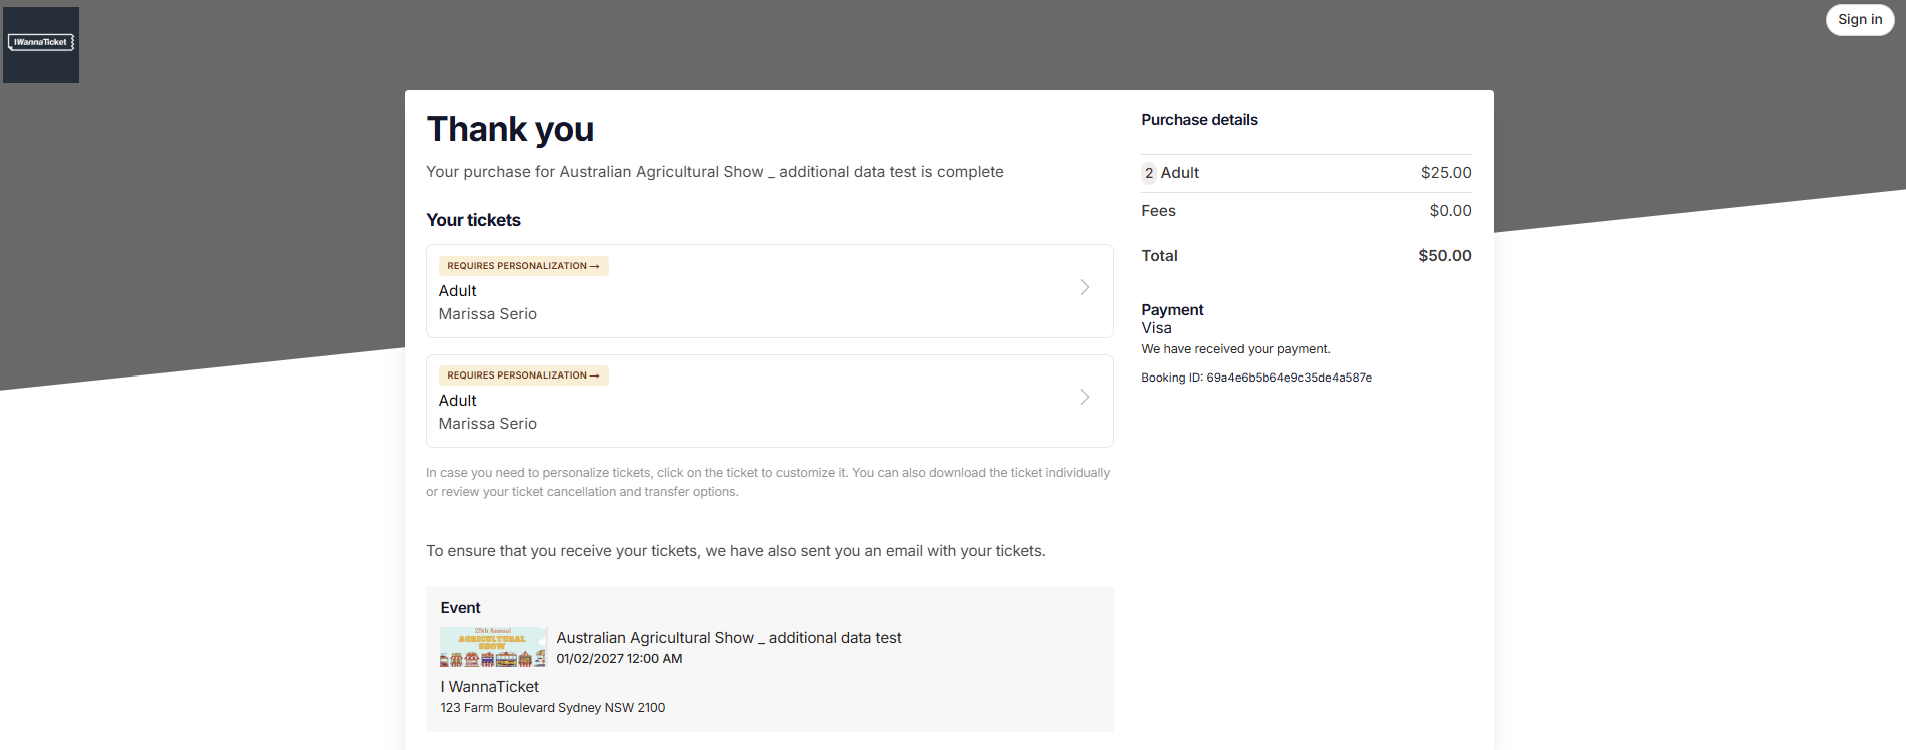Click the Visa payment method text
The image size is (1906, 750).
click(1156, 328)
